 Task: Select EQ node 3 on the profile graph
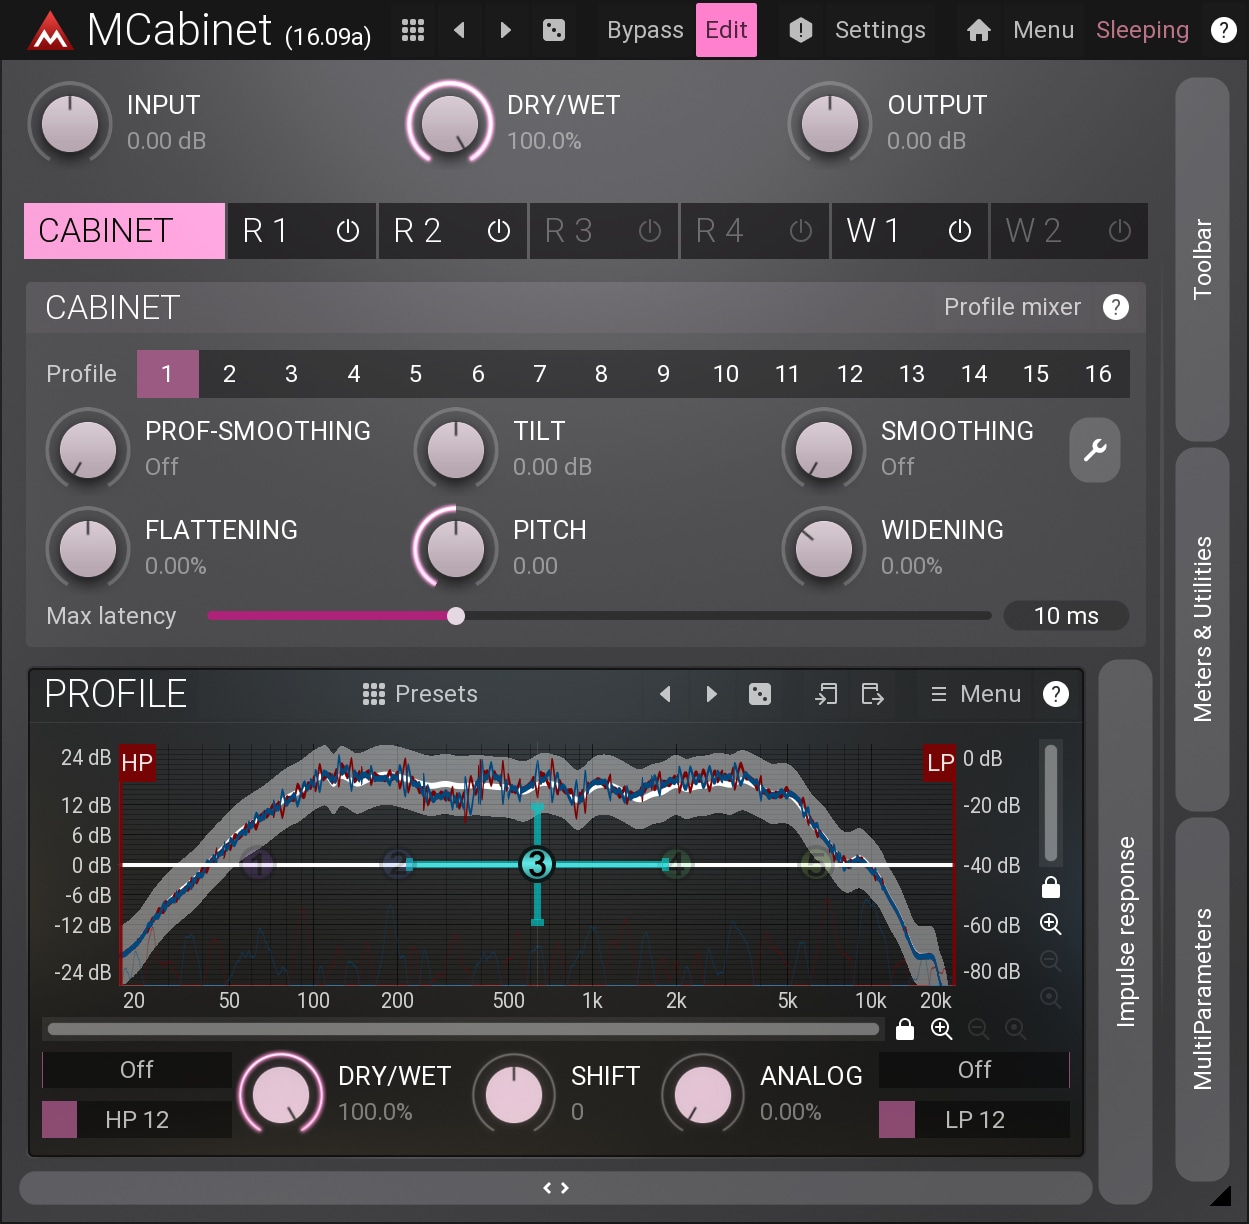[537, 864]
